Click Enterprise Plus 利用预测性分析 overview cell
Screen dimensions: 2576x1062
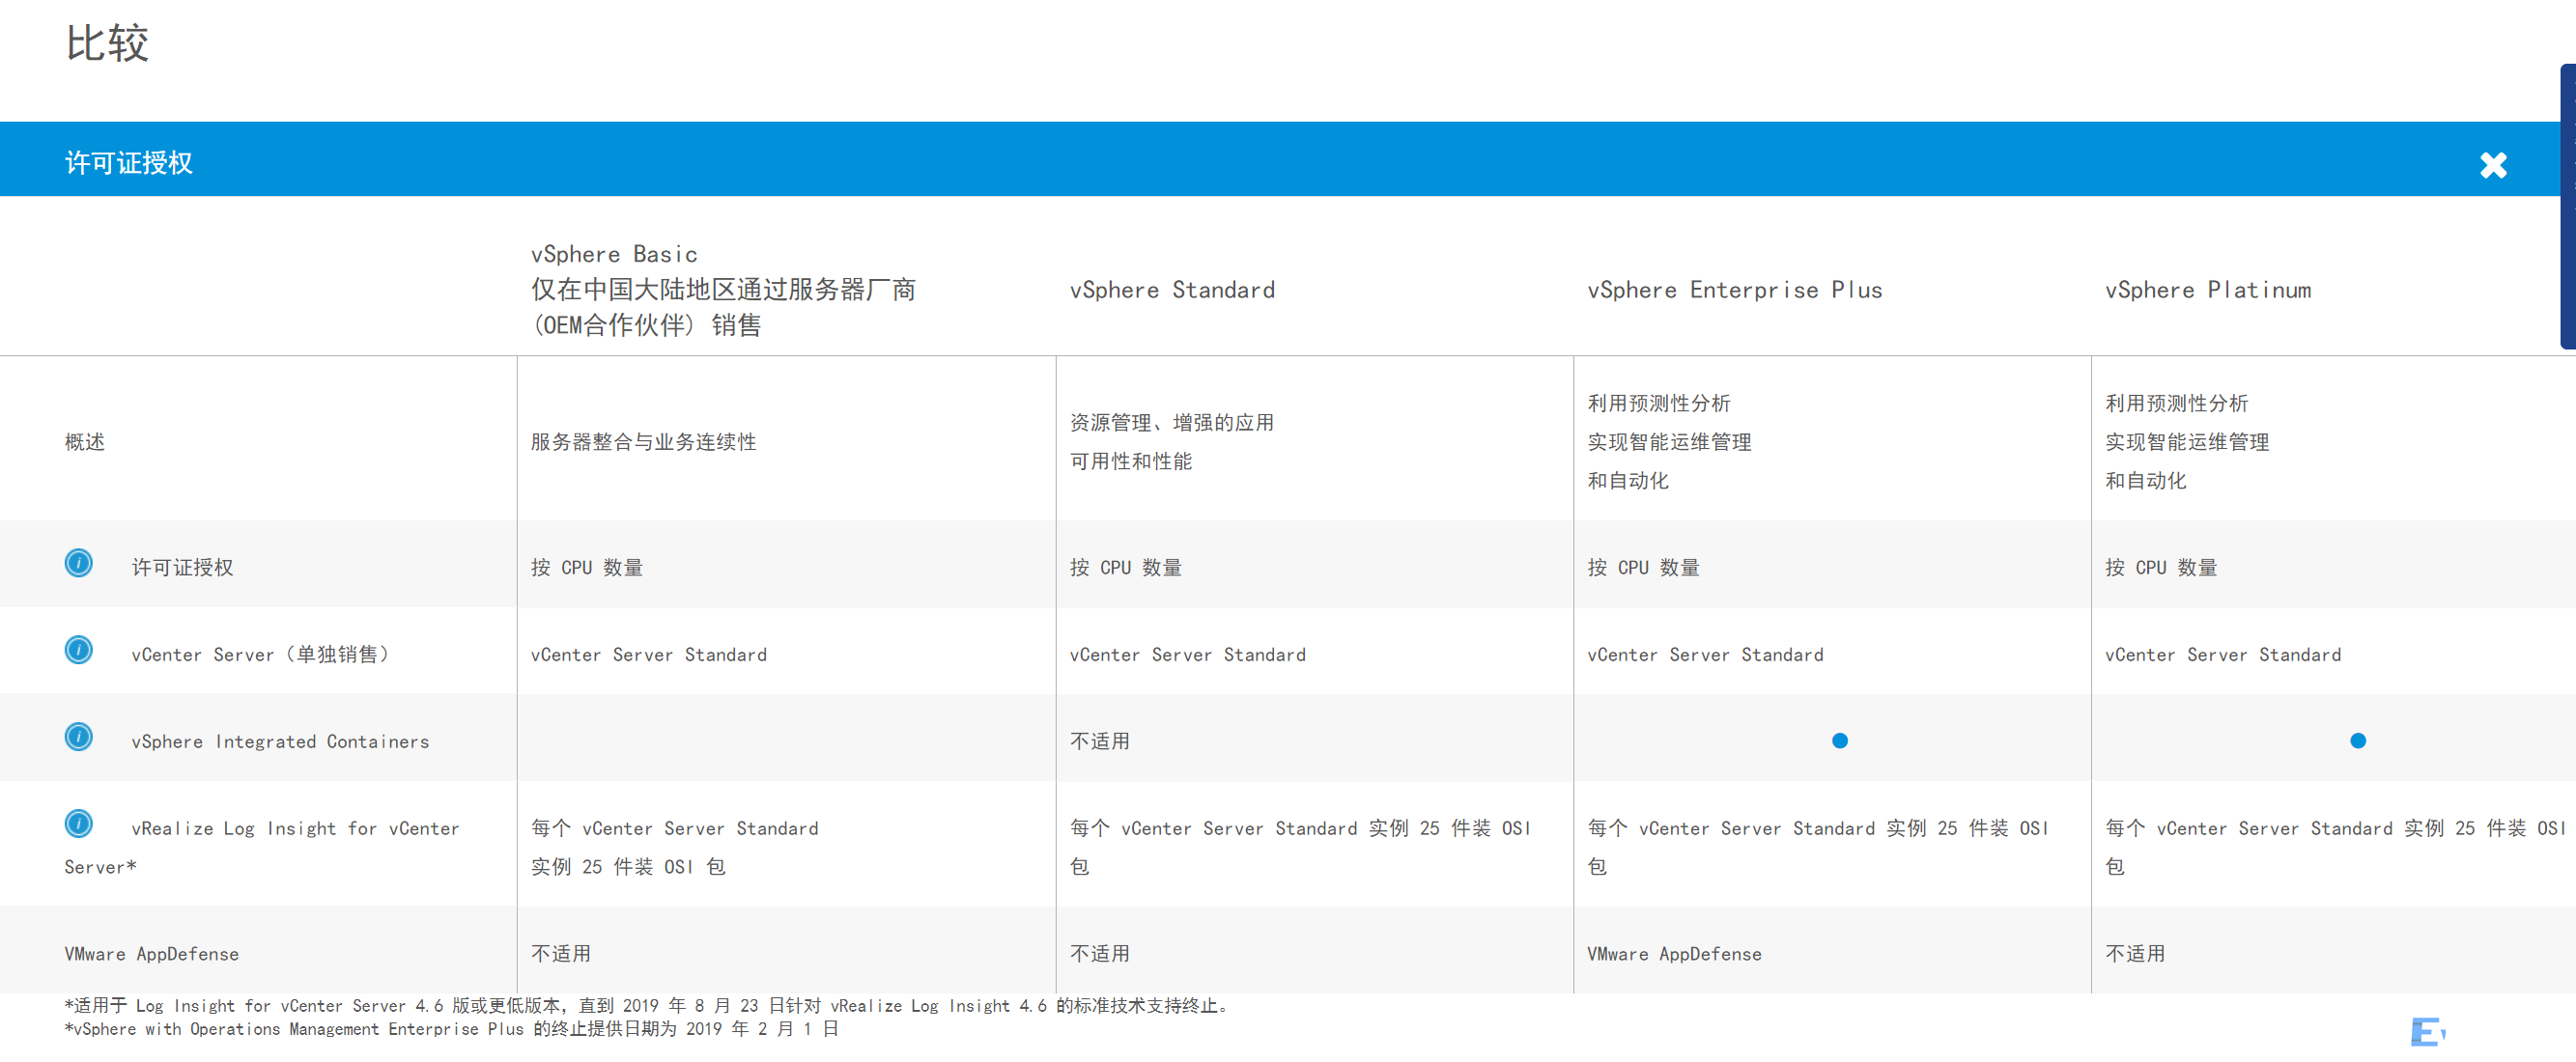coord(1669,442)
